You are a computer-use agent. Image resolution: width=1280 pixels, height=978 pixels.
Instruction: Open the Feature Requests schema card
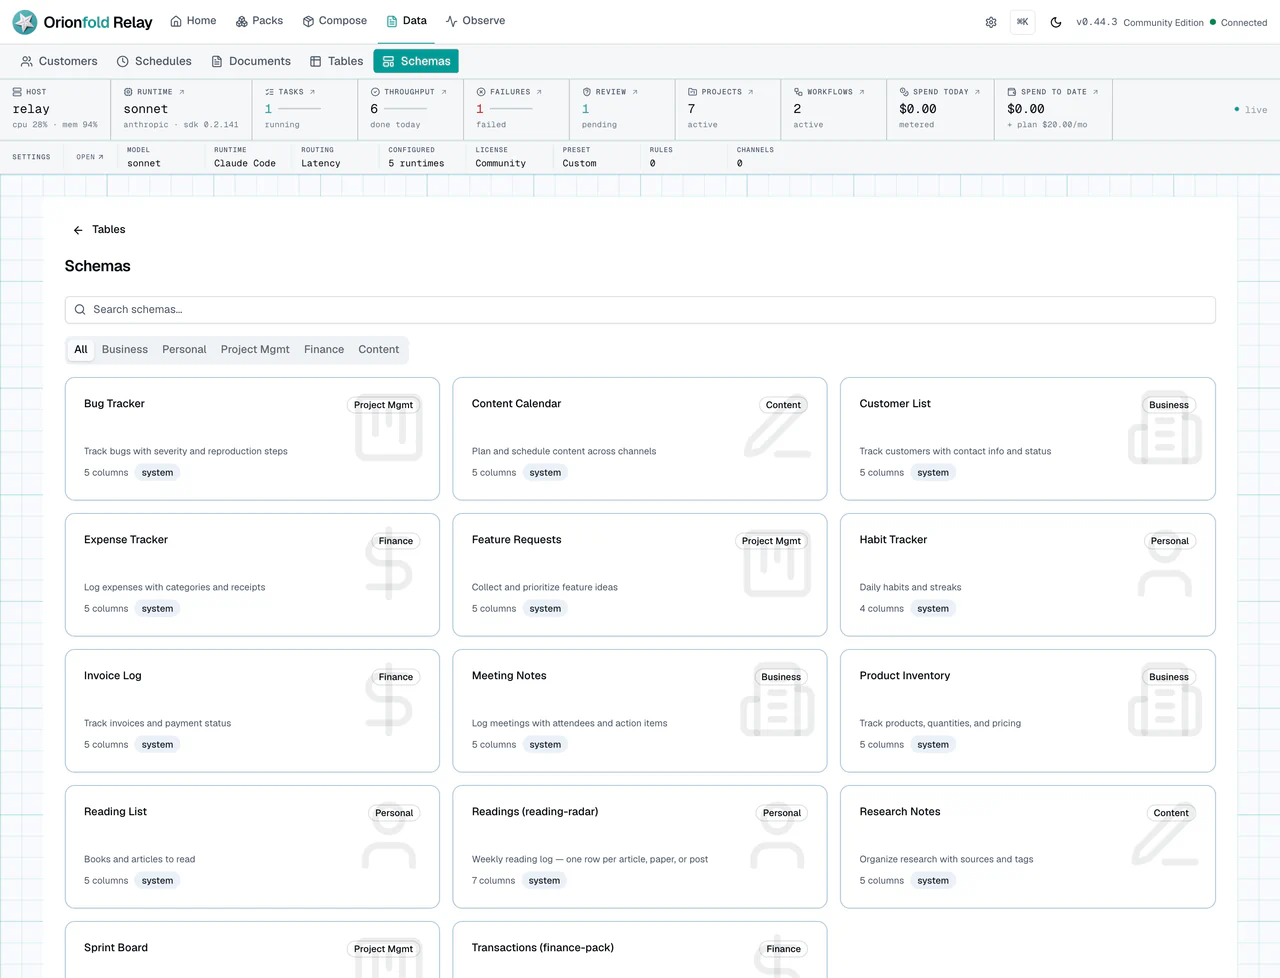coord(640,575)
